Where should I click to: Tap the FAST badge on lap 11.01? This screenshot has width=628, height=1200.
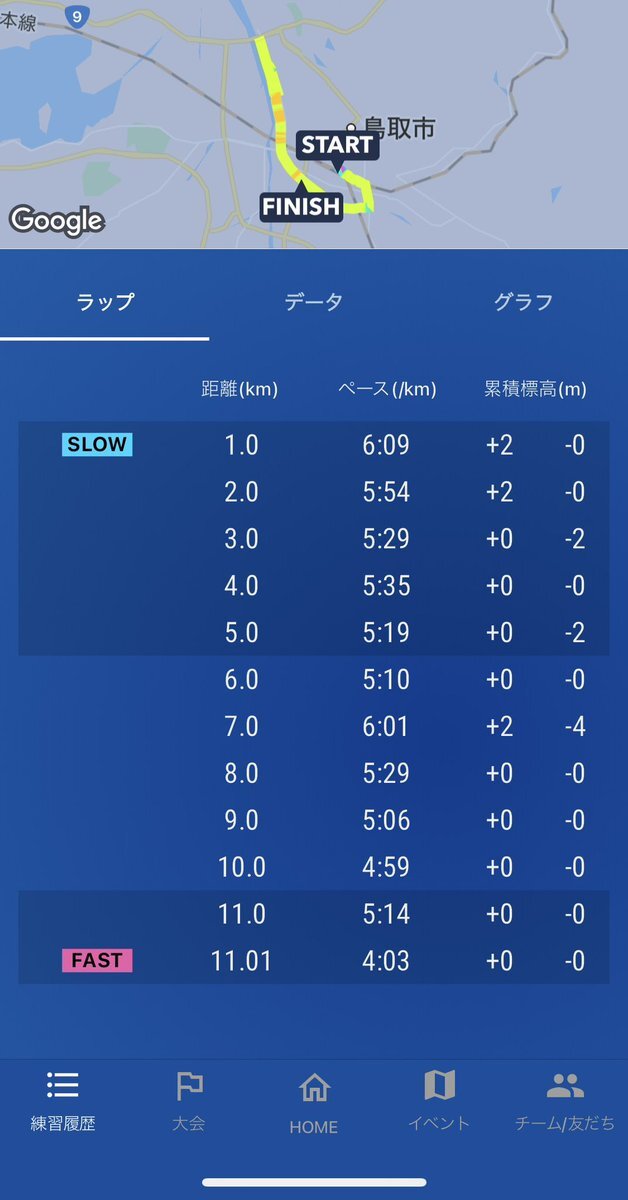click(x=97, y=961)
